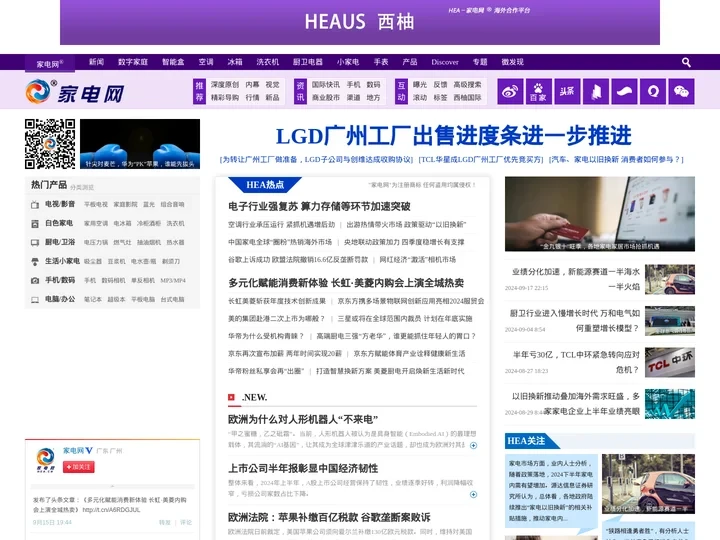
Task: Click the TV icon beside 电视/影音
Action: (x=35, y=205)
